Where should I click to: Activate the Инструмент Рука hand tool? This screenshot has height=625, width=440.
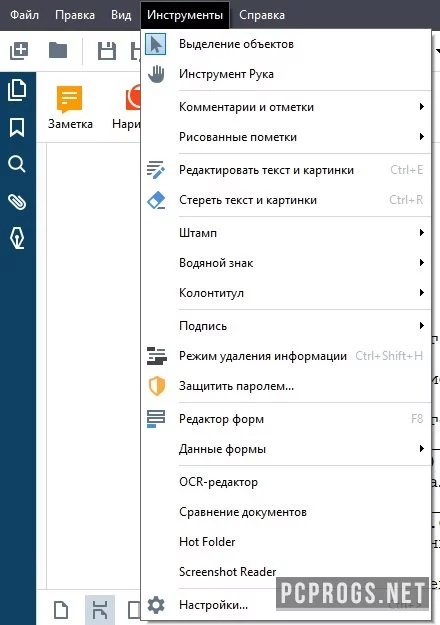pos(286,74)
